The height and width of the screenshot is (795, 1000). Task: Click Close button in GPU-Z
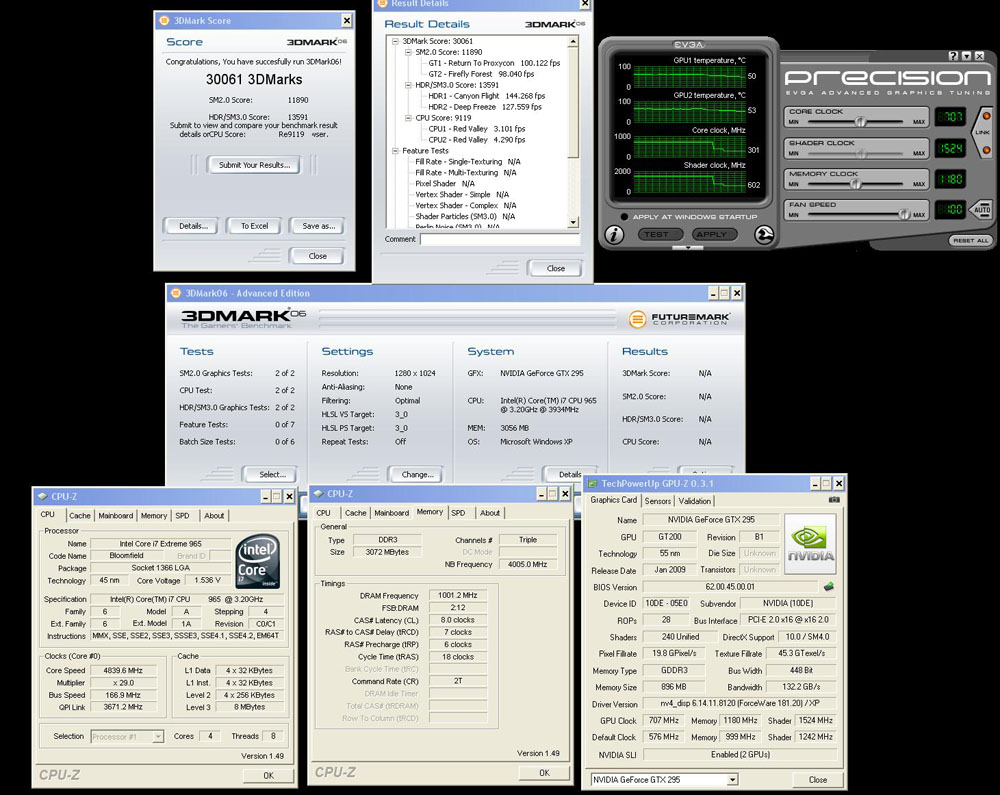[x=818, y=779]
